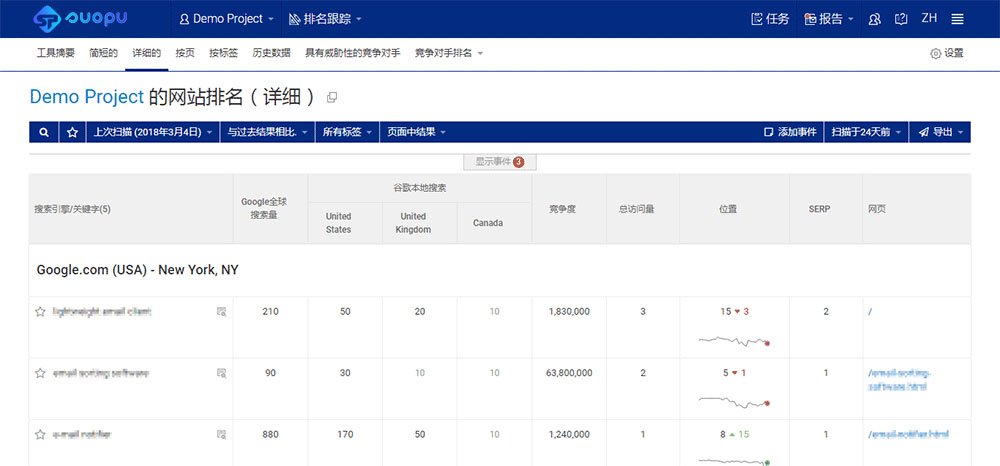Toggle star on the 210 volume keyword row

[40, 312]
